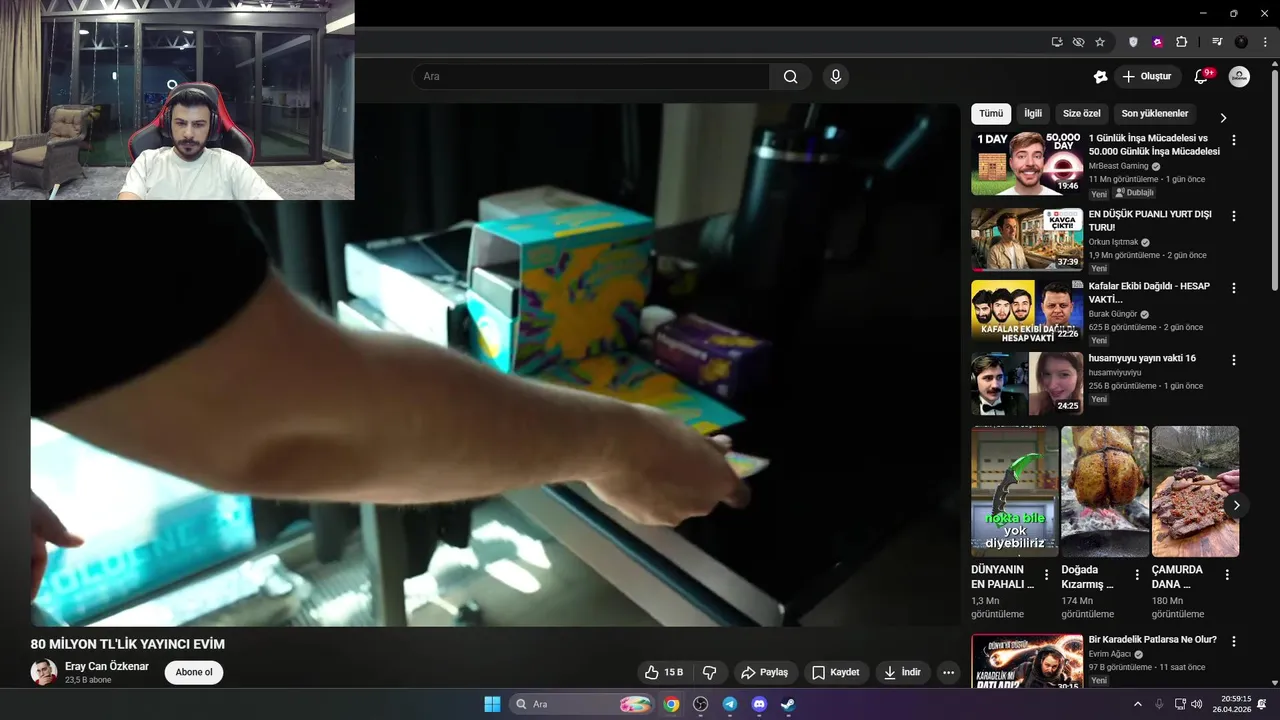Open the ÇAMURDA DANA Shorts thumbnail
The image size is (1280, 720).
(1195, 491)
